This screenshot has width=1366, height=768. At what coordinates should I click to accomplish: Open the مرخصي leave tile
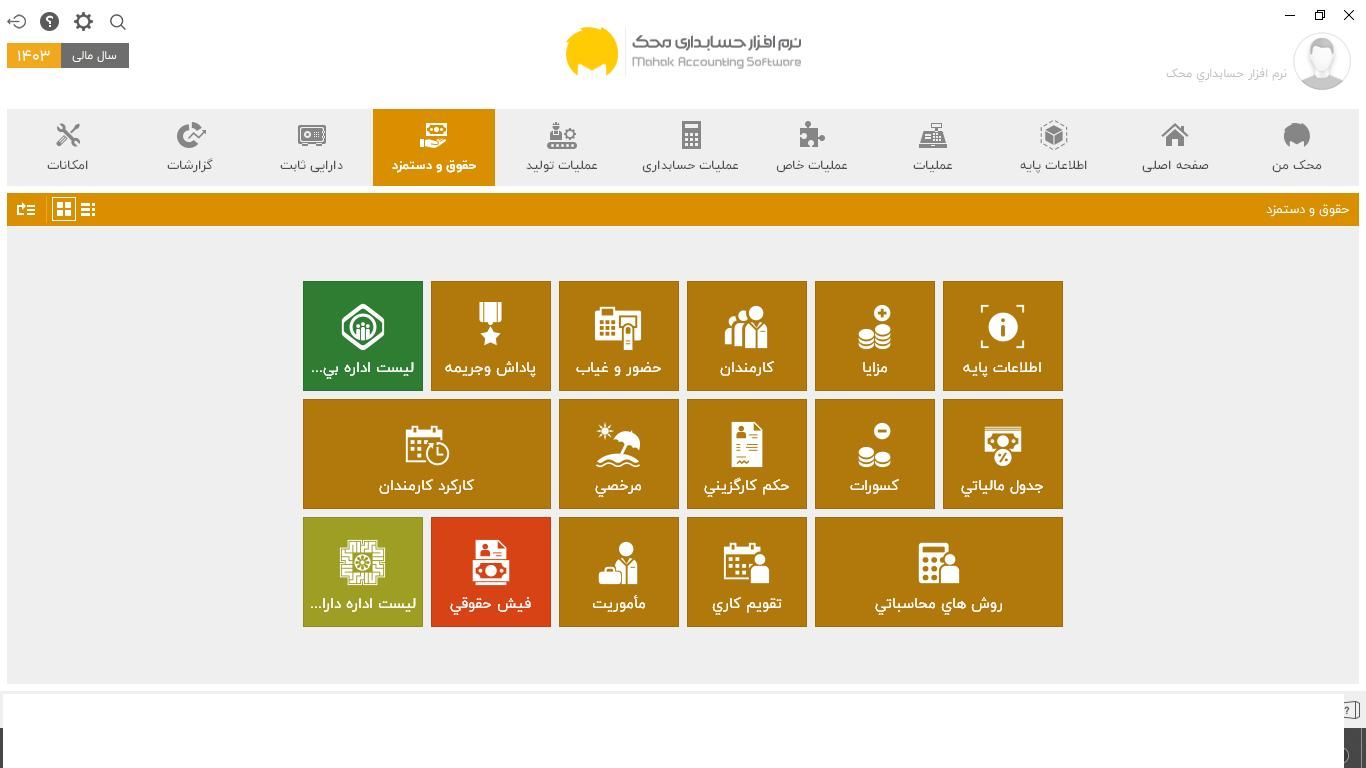(618, 454)
